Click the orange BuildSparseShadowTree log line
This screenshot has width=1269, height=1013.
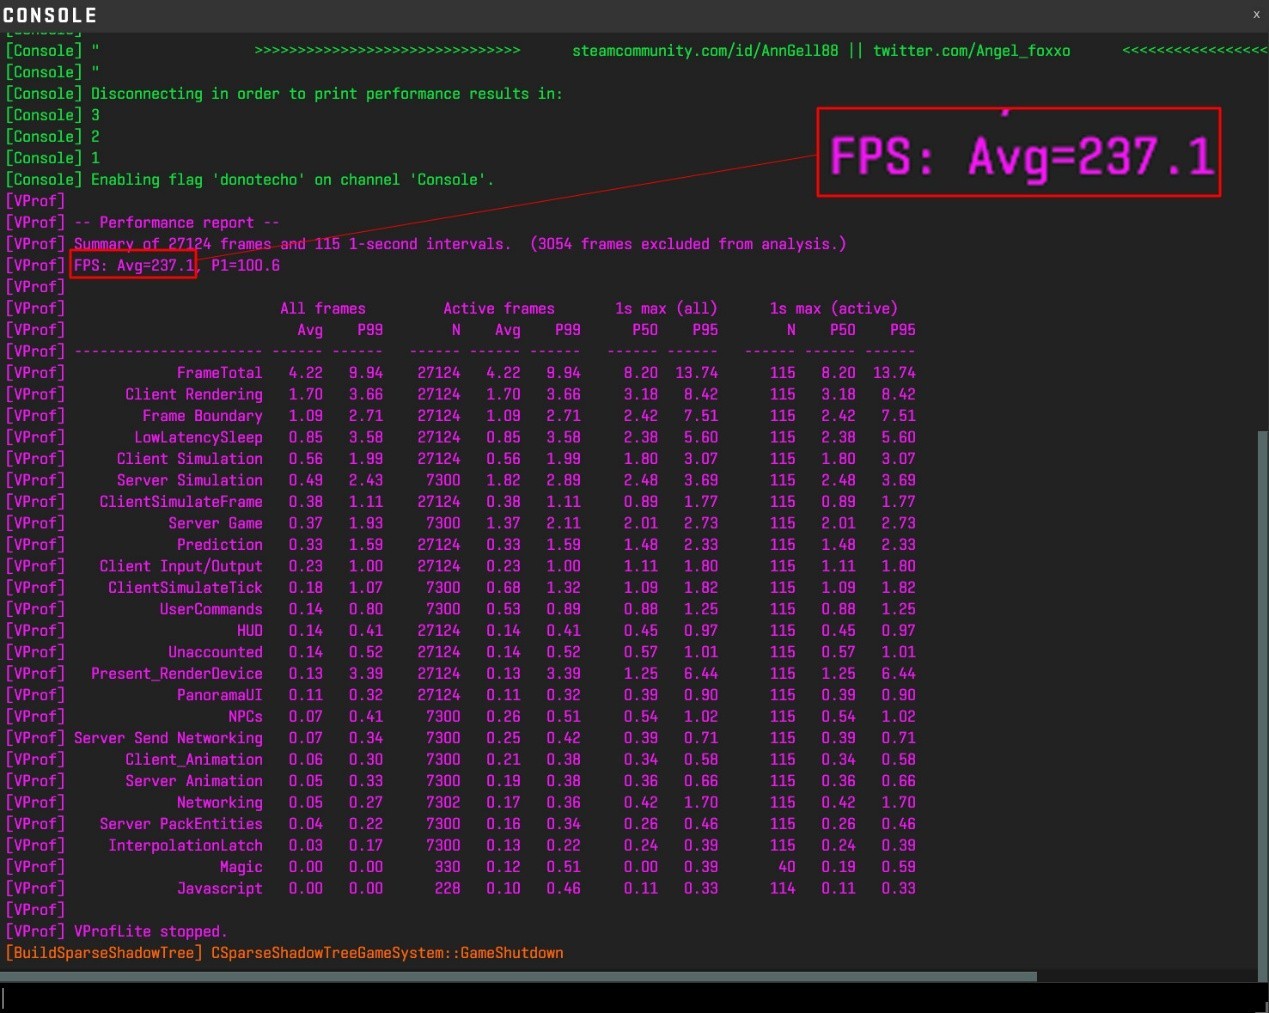coord(284,953)
